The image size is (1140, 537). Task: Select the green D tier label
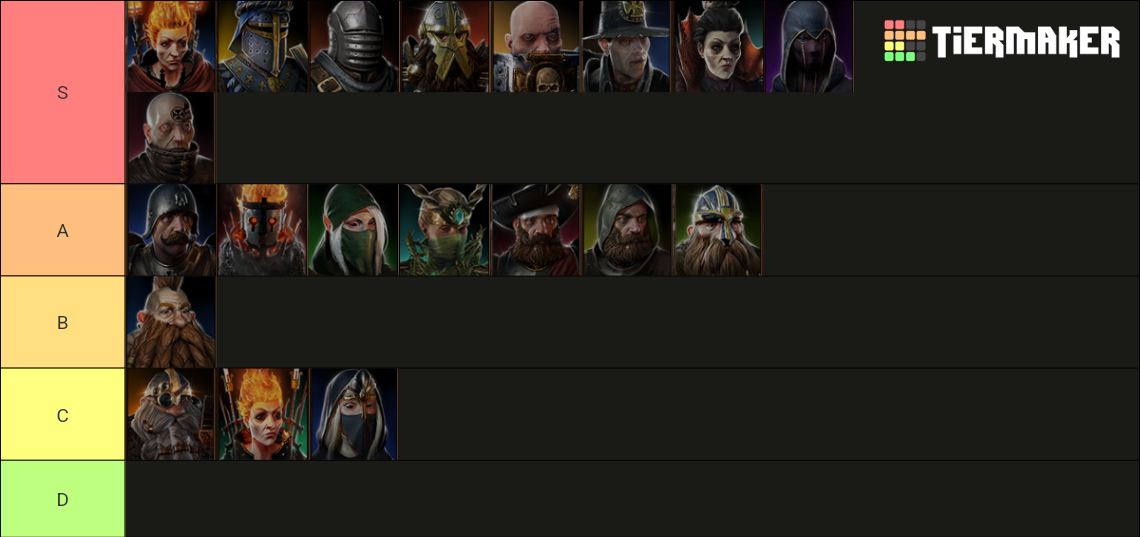tap(63, 499)
